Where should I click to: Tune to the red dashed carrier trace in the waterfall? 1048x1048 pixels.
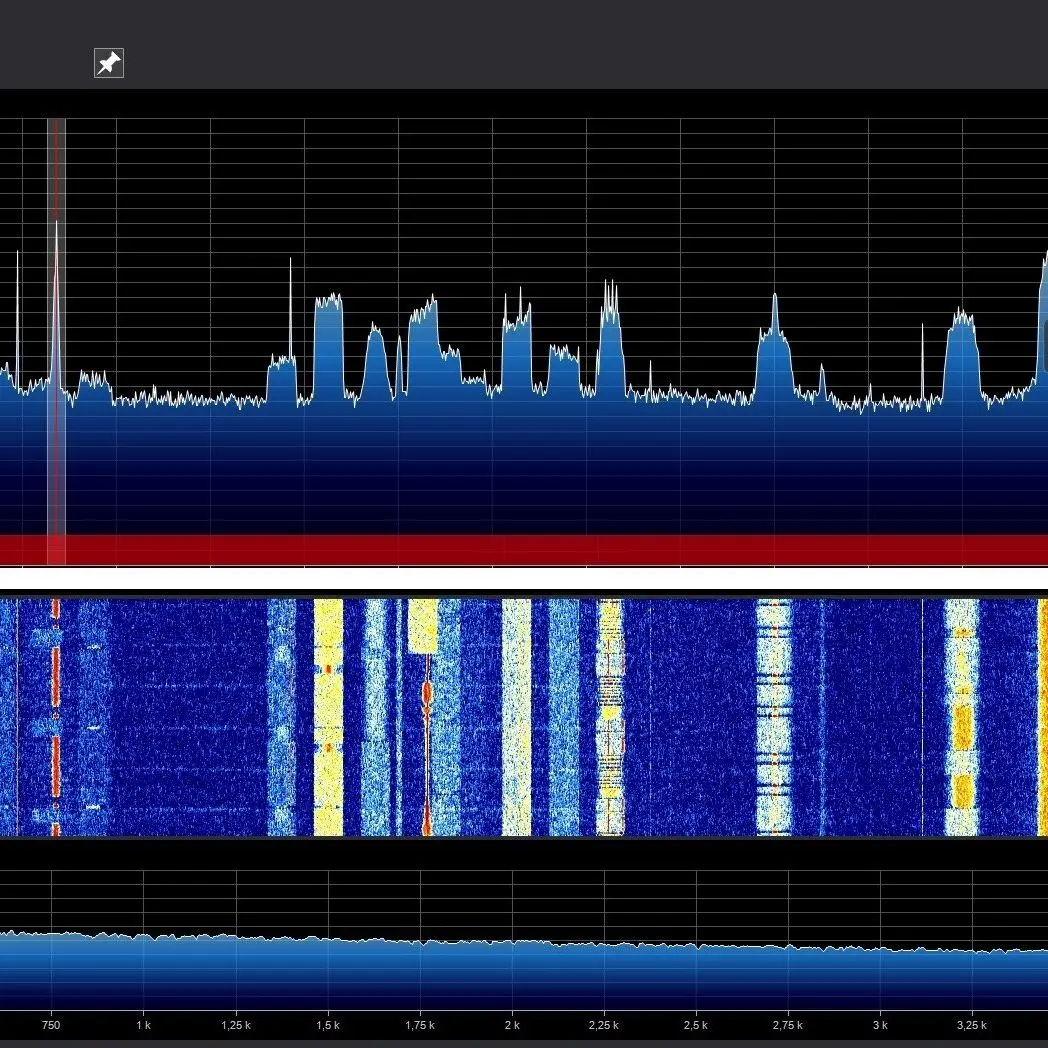(56, 717)
